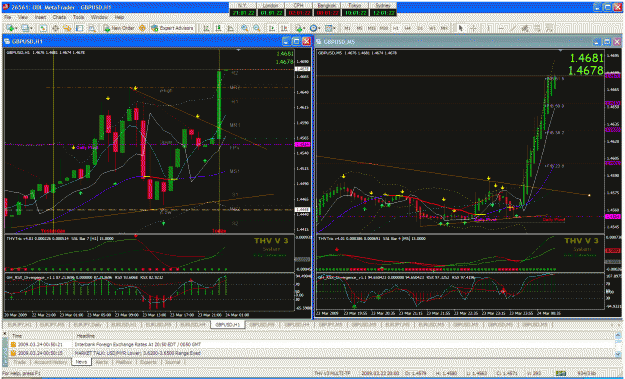The image size is (625, 379).
Task: Expand the Profiles dropdown arrow
Action: coord(31,28)
